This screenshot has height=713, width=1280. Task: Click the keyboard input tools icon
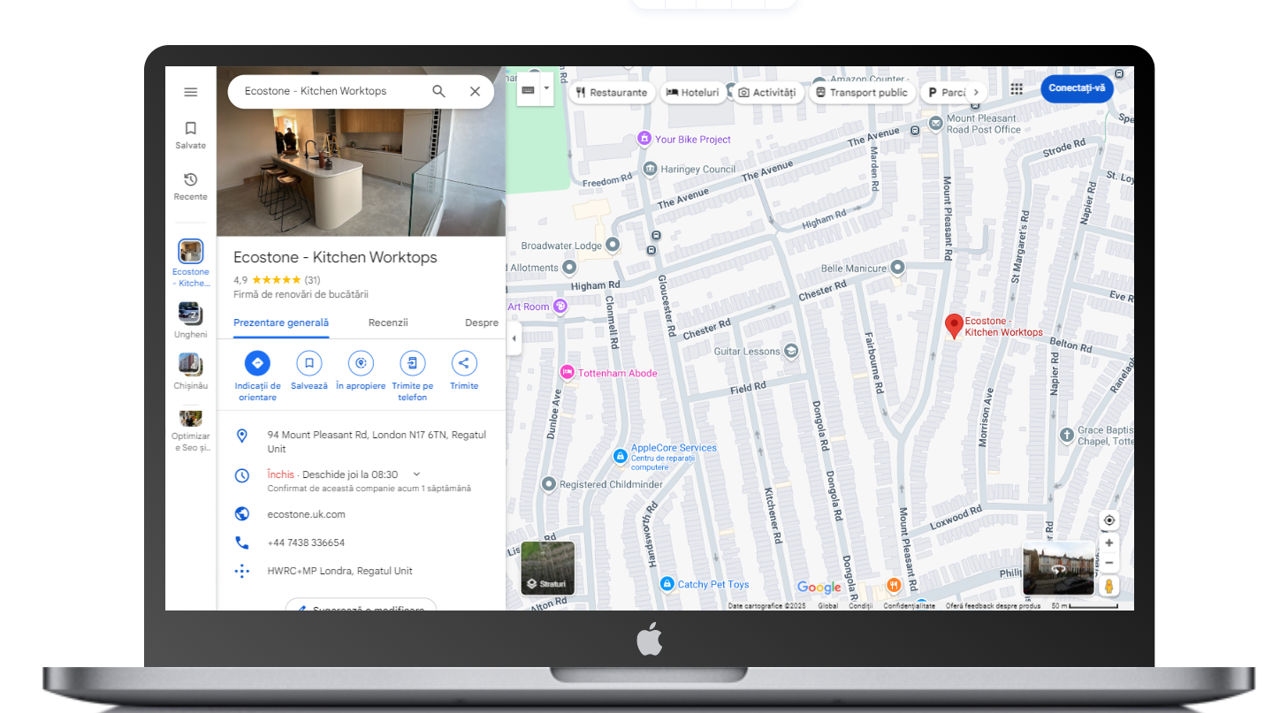click(528, 90)
